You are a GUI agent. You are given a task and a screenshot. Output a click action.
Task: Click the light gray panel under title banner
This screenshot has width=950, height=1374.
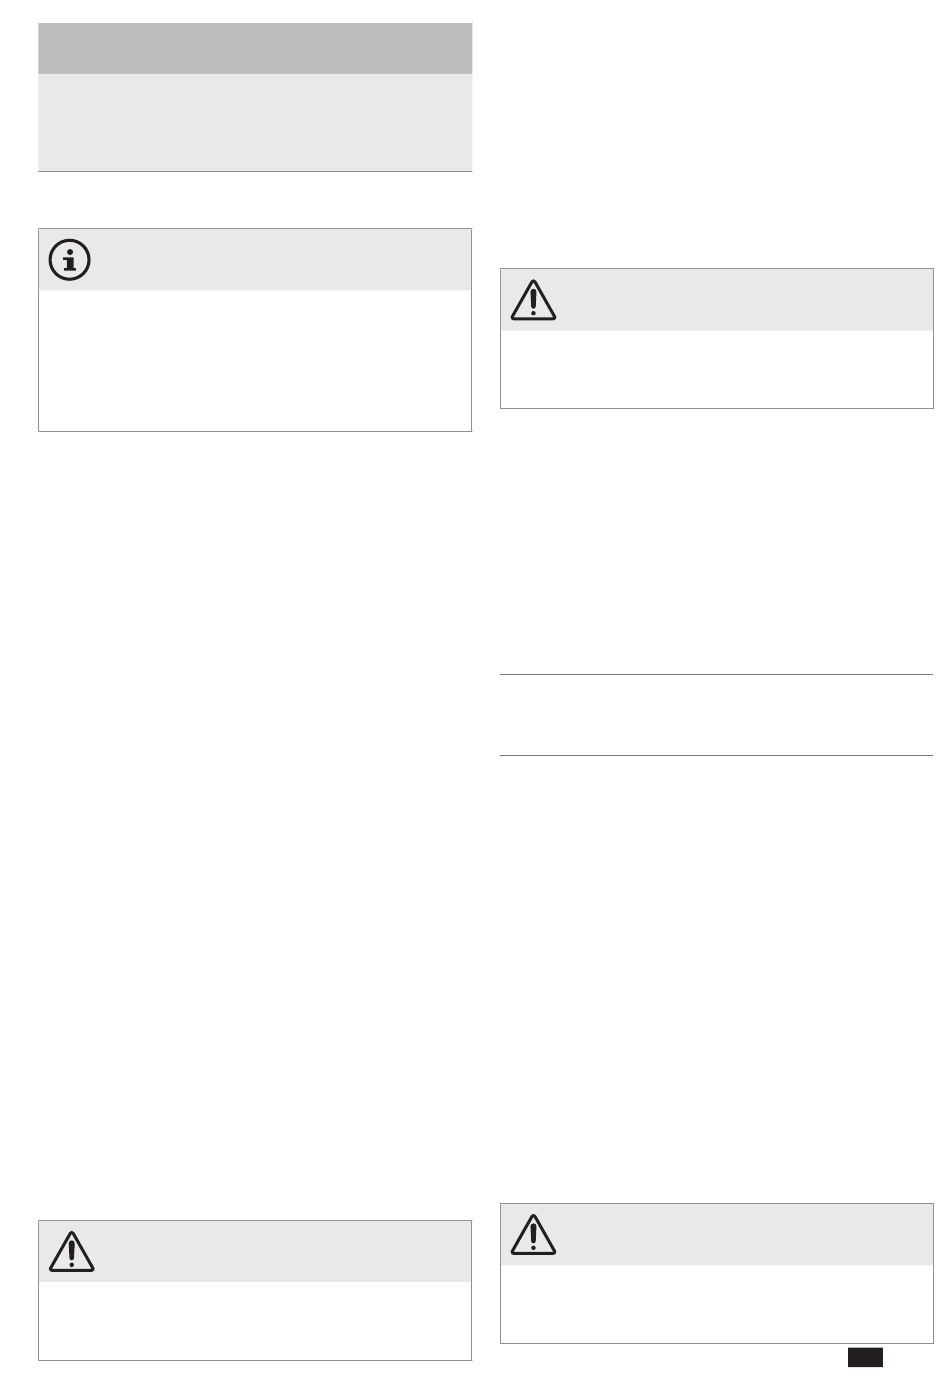click(x=255, y=122)
